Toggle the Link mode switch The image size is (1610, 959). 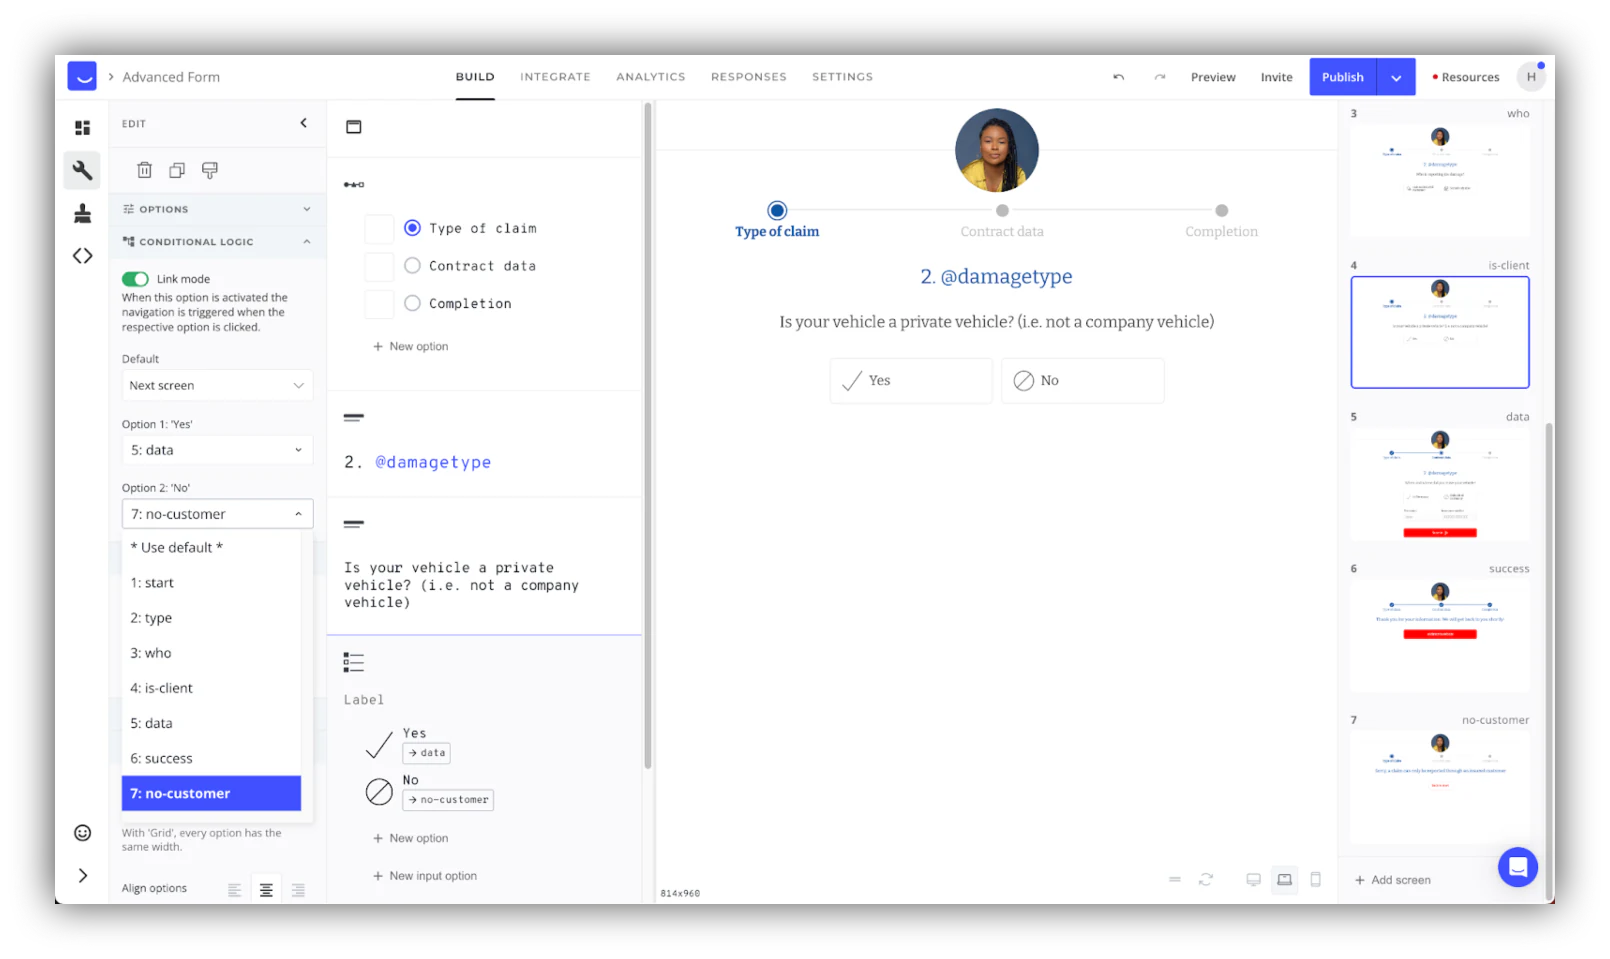pyautogui.click(x=135, y=279)
